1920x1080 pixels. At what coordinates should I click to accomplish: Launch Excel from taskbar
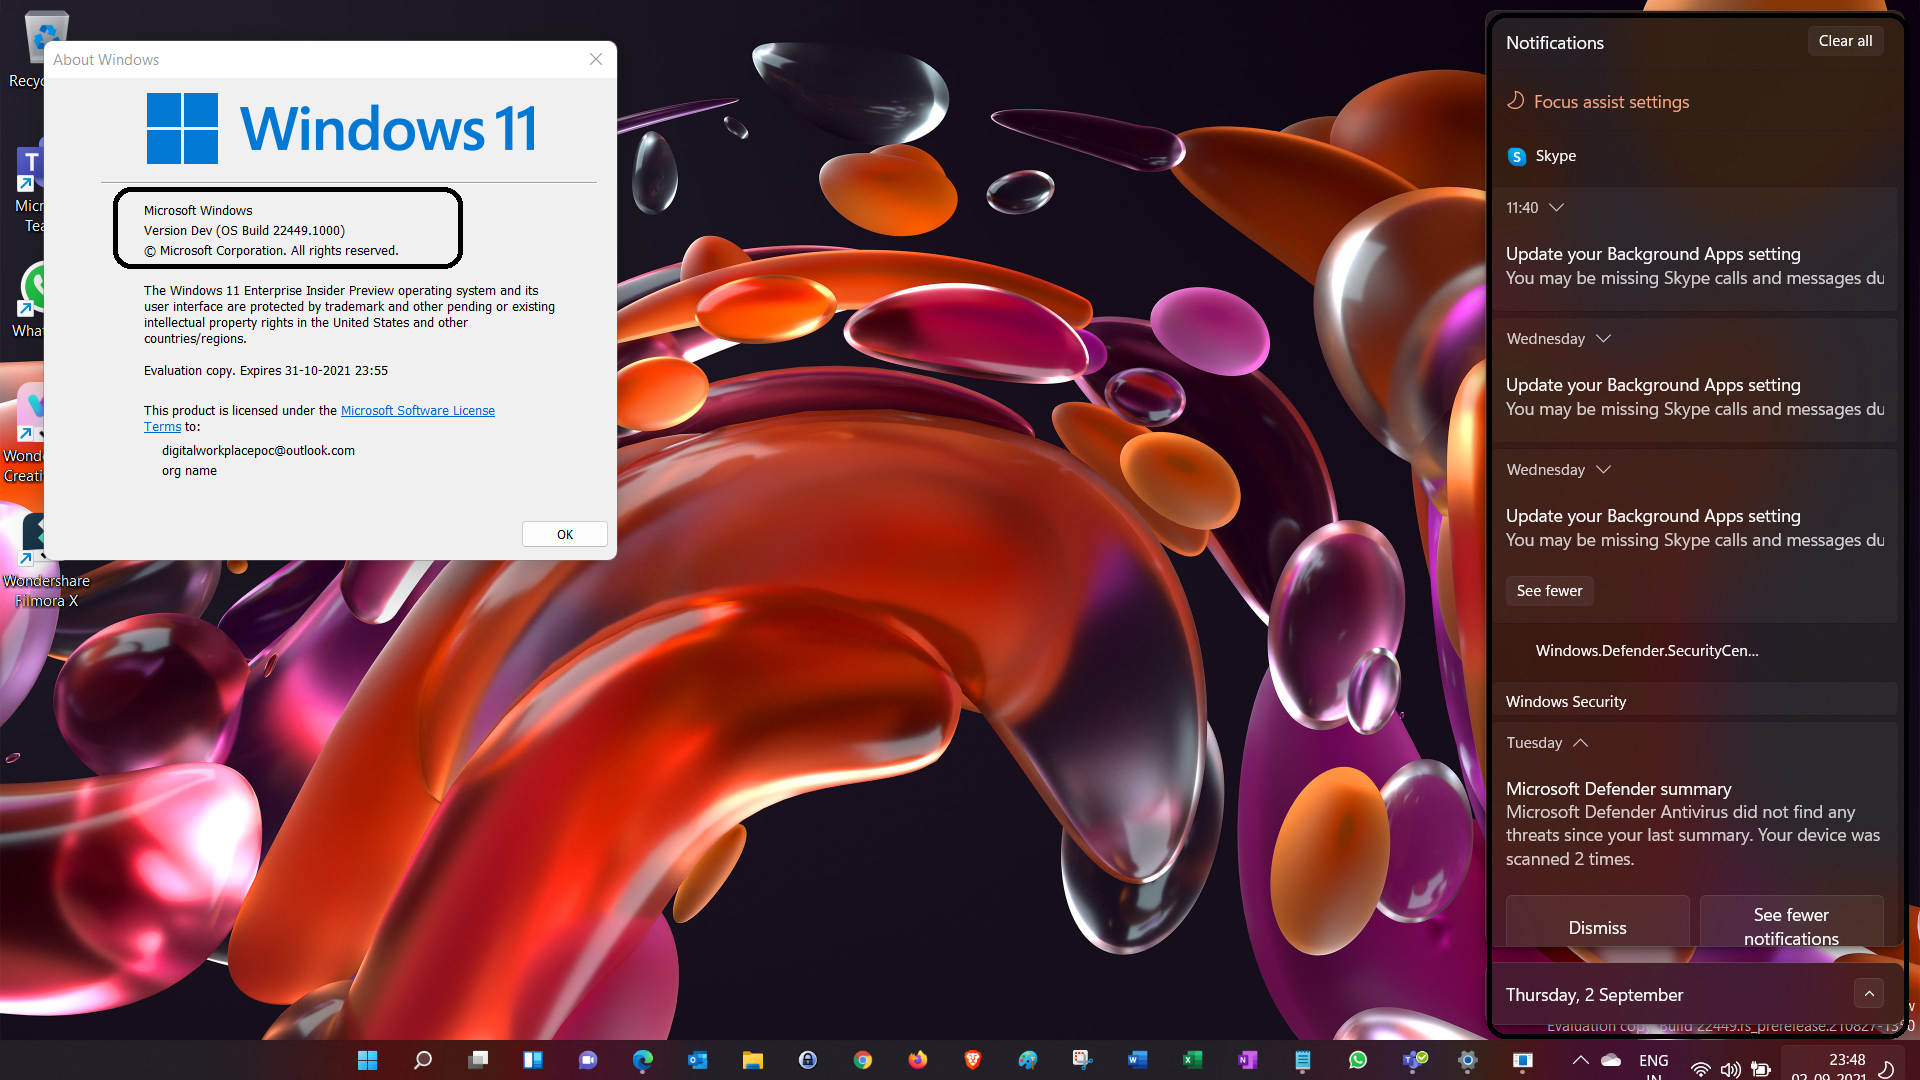click(1193, 1060)
